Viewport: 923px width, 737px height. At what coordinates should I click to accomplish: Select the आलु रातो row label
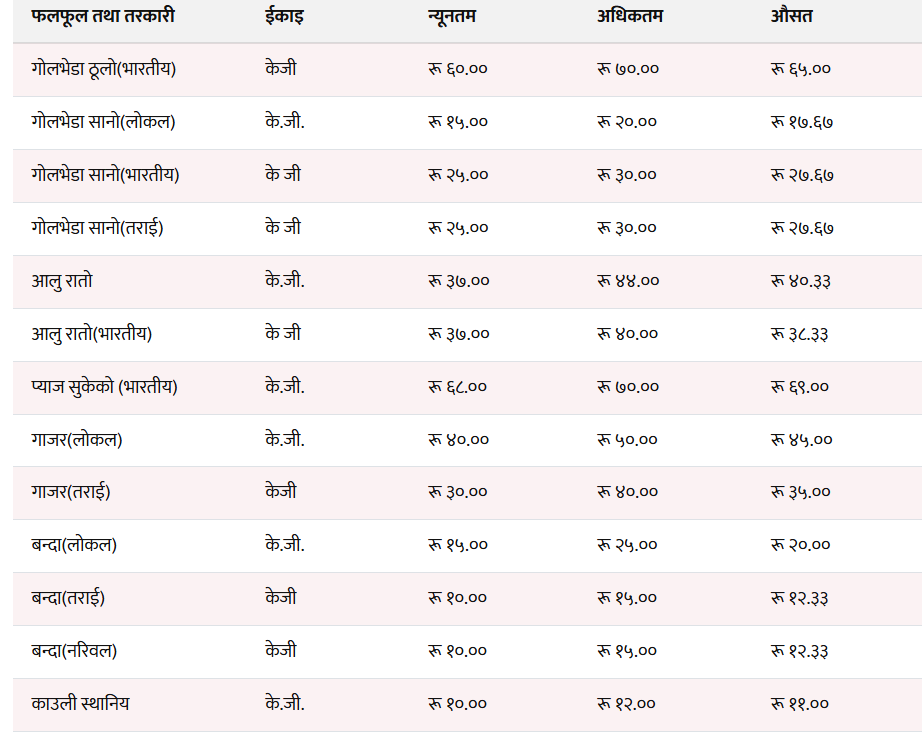(62, 281)
